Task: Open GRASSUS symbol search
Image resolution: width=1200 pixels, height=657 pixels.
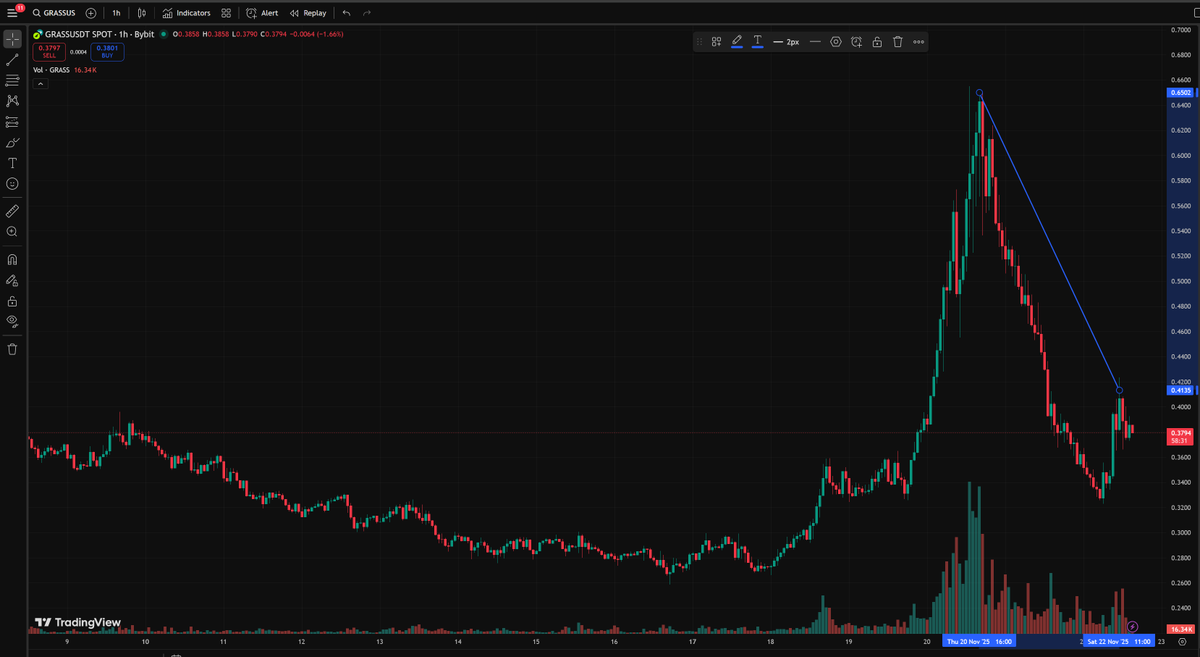Action: pyautogui.click(x=55, y=13)
